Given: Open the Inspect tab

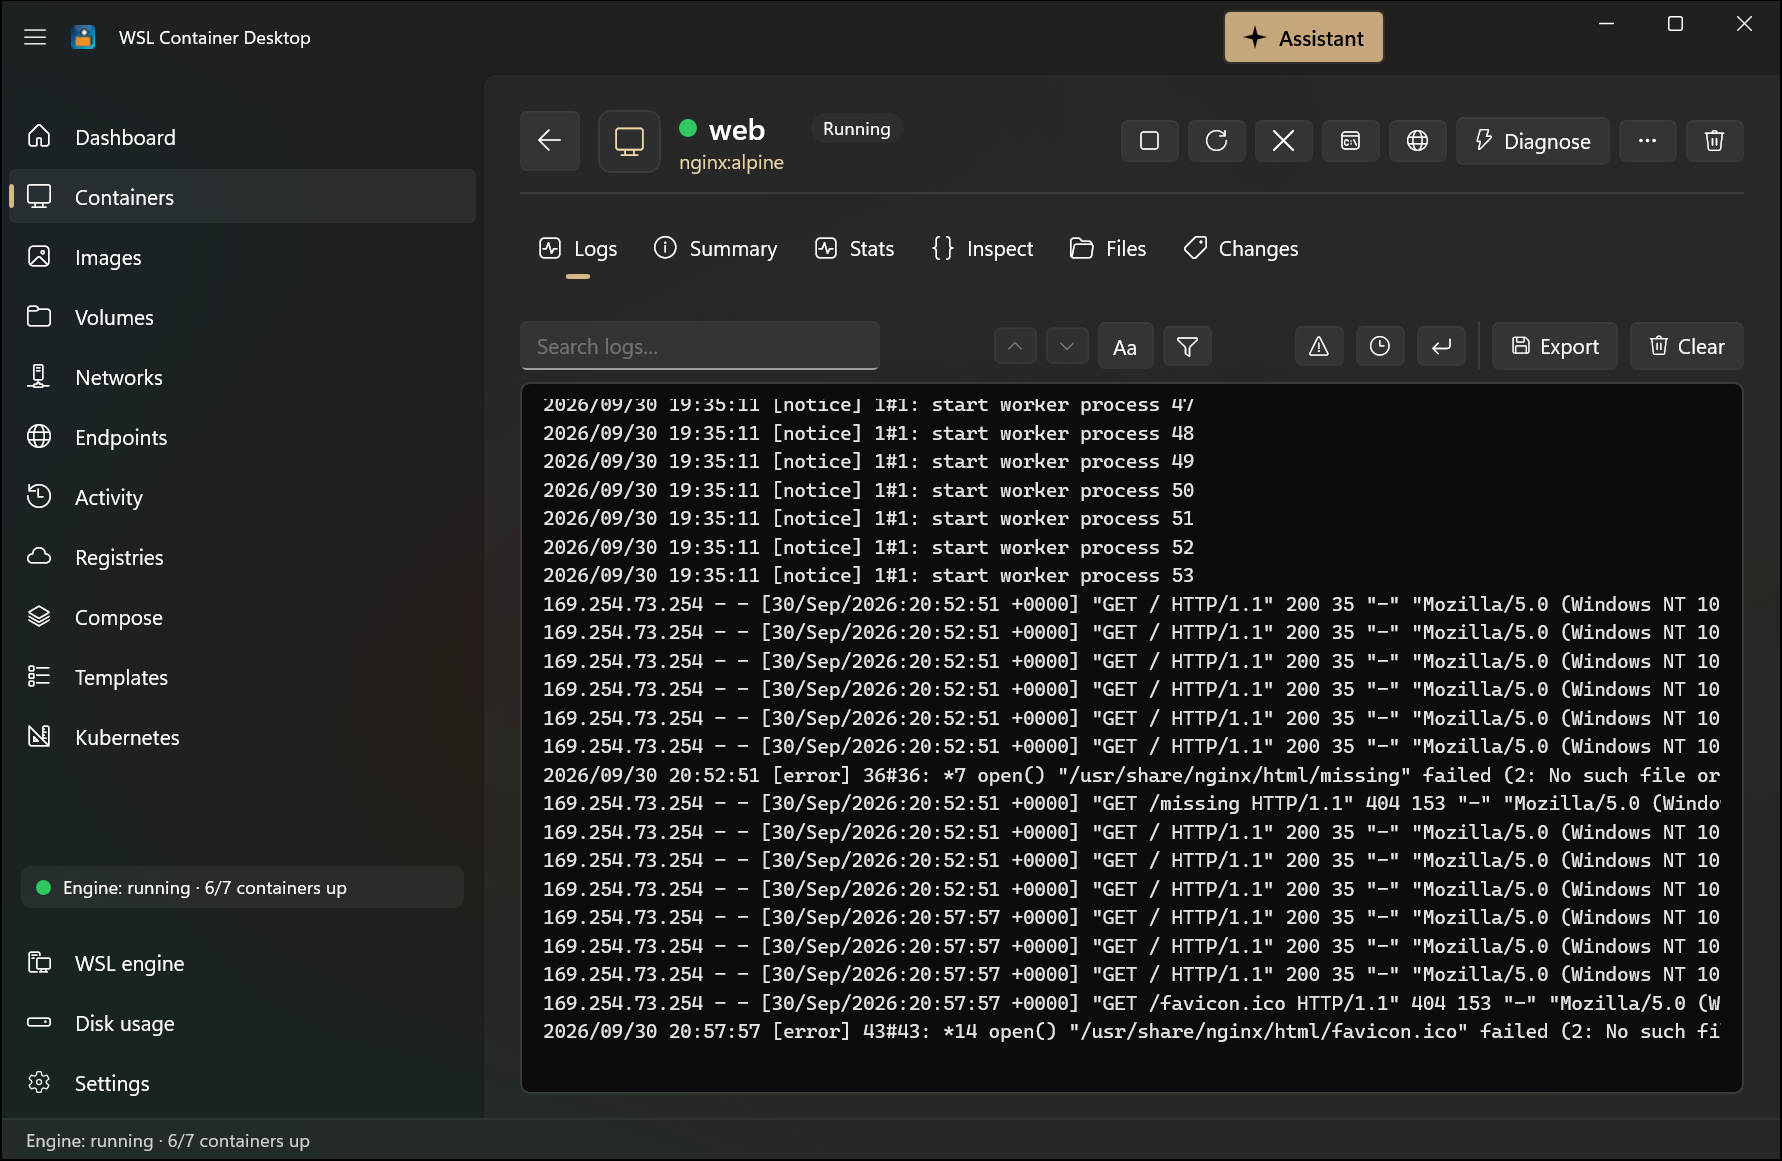Looking at the screenshot, I should tap(982, 249).
